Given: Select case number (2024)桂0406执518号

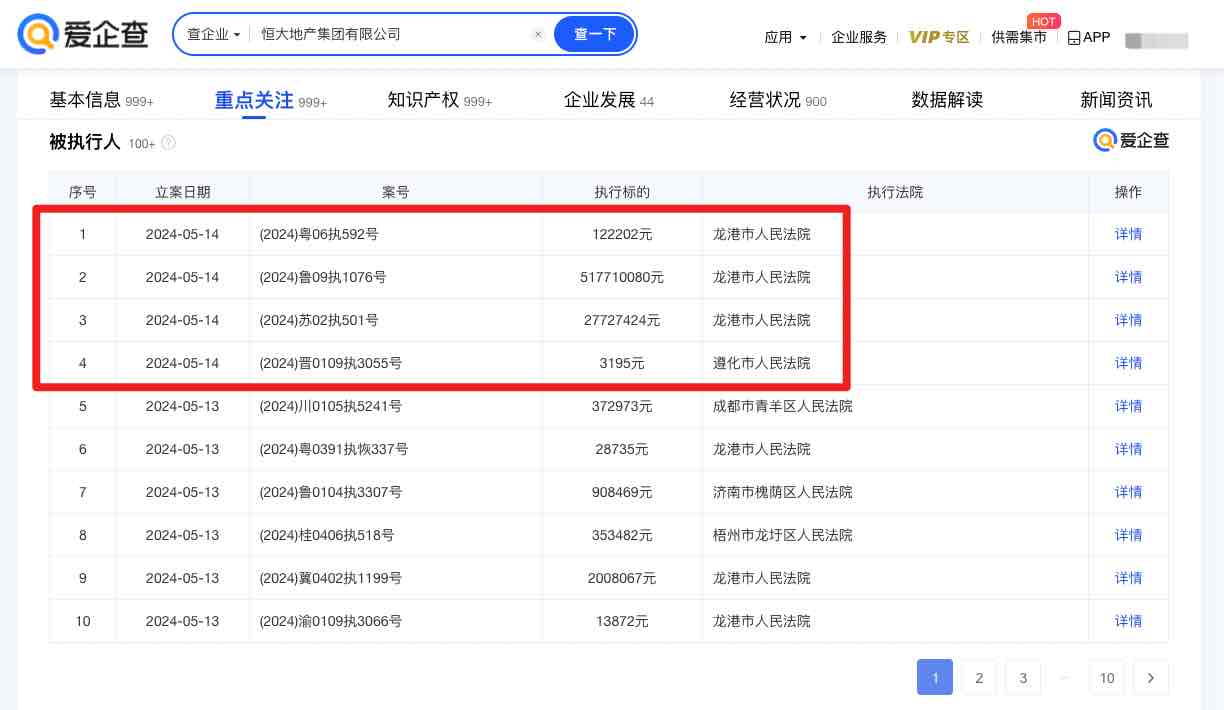Looking at the screenshot, I should click(327, 535).
